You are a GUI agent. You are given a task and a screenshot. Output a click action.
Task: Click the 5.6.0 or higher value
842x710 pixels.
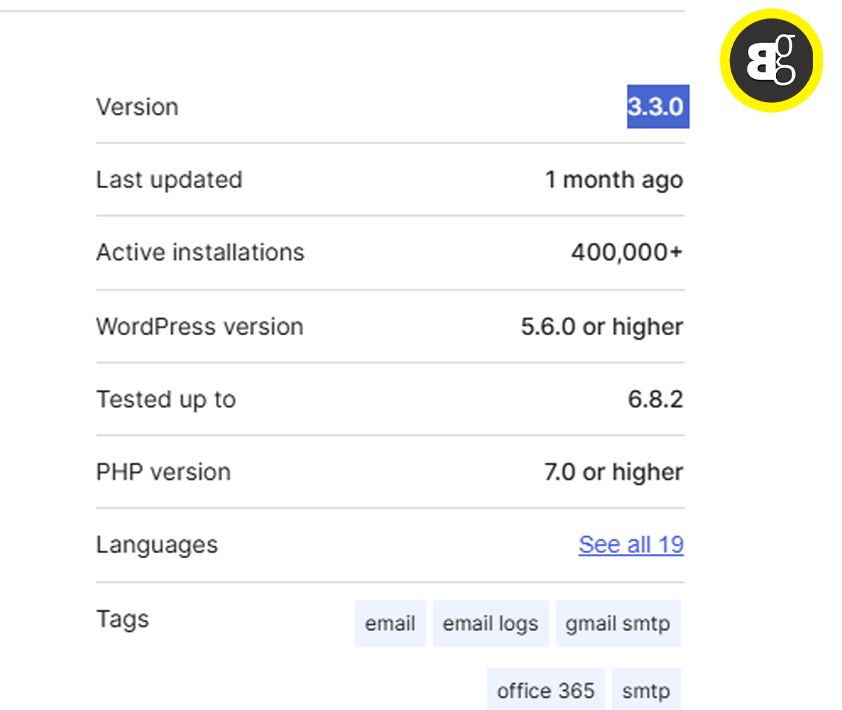(601, 327)
